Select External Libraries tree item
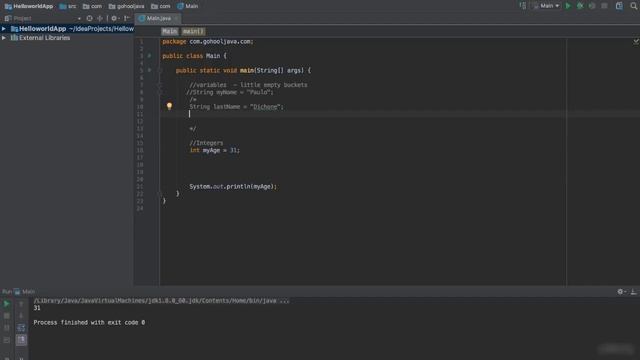 click(x=44, y=38)
